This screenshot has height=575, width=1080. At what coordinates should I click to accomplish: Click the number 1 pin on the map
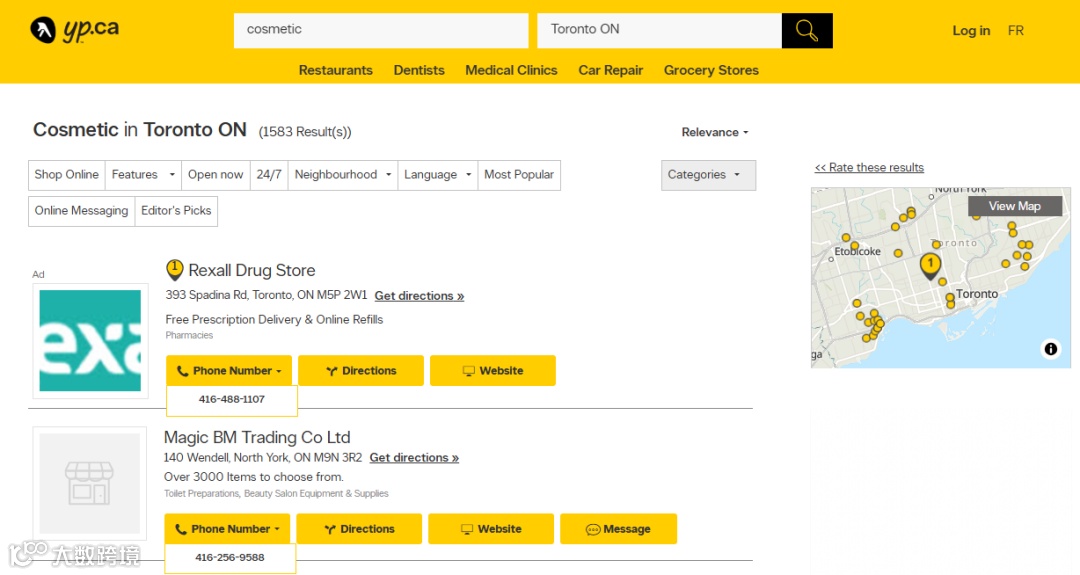[x=931, y=266]
